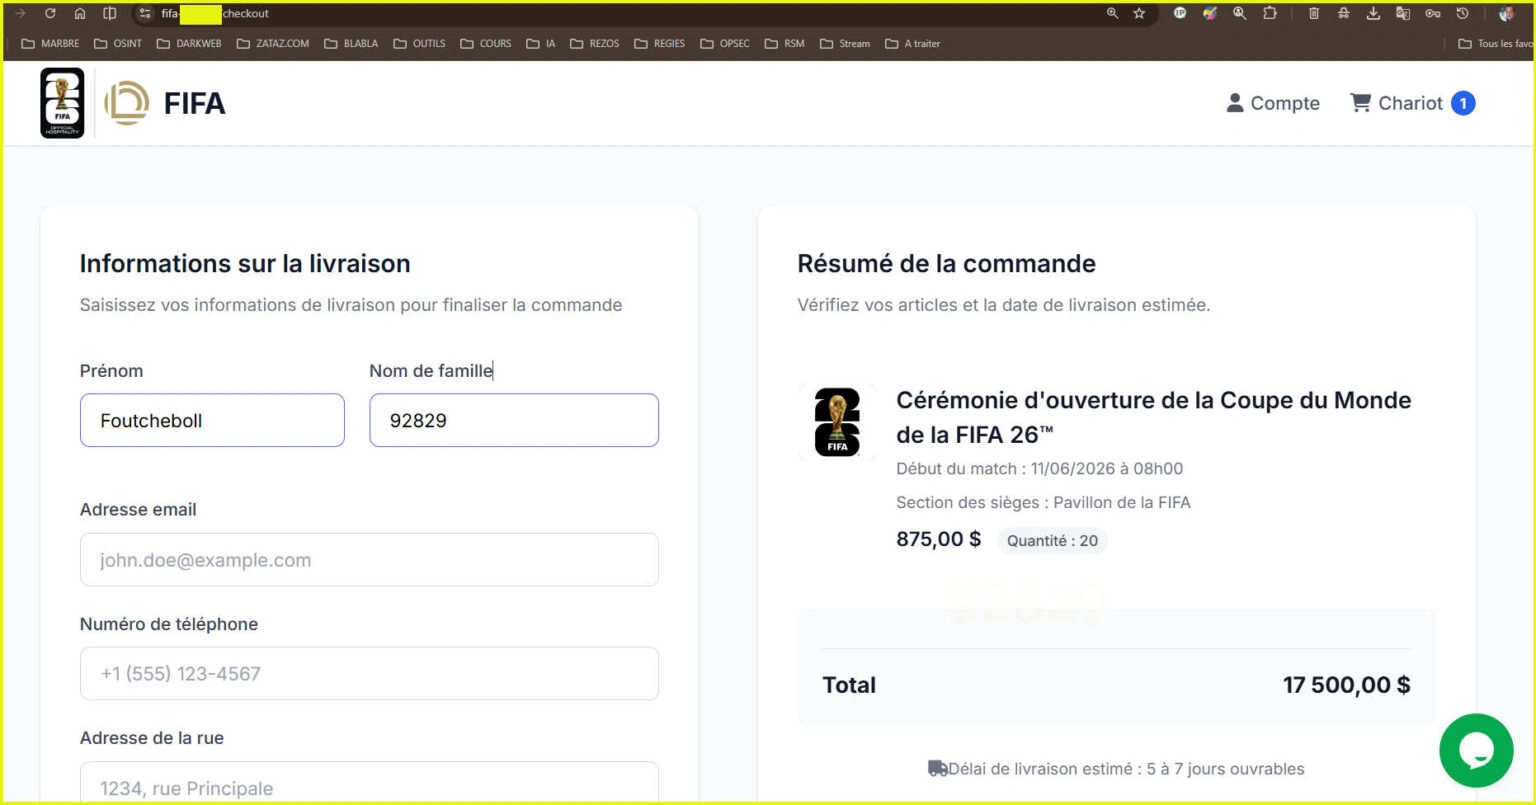Click the Délai de livraison estimé text
This screenshot has height=805, width=1536.
[1126, 769]
